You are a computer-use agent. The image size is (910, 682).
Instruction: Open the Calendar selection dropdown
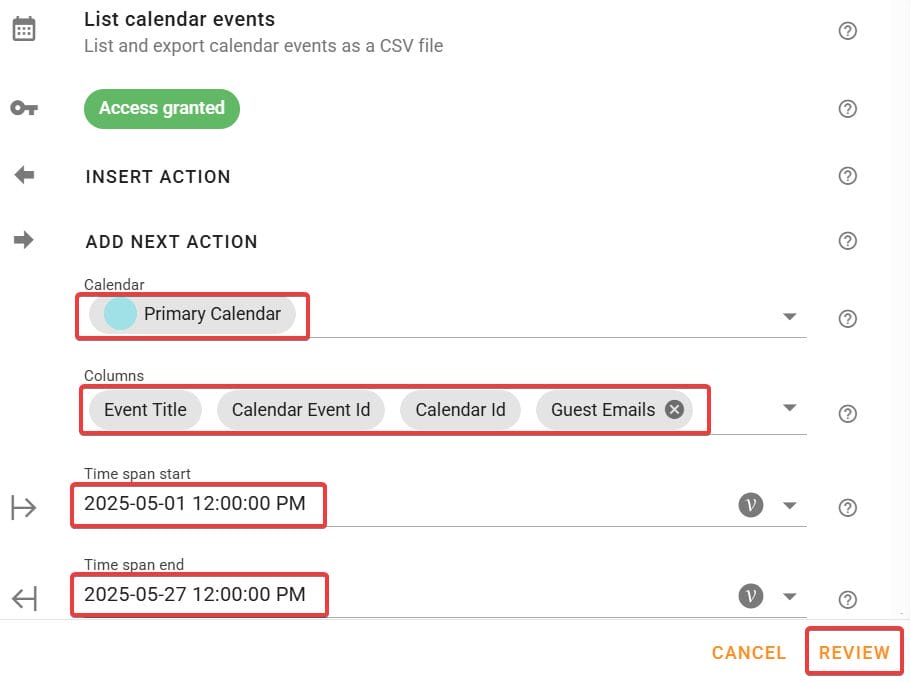[790, 316]
